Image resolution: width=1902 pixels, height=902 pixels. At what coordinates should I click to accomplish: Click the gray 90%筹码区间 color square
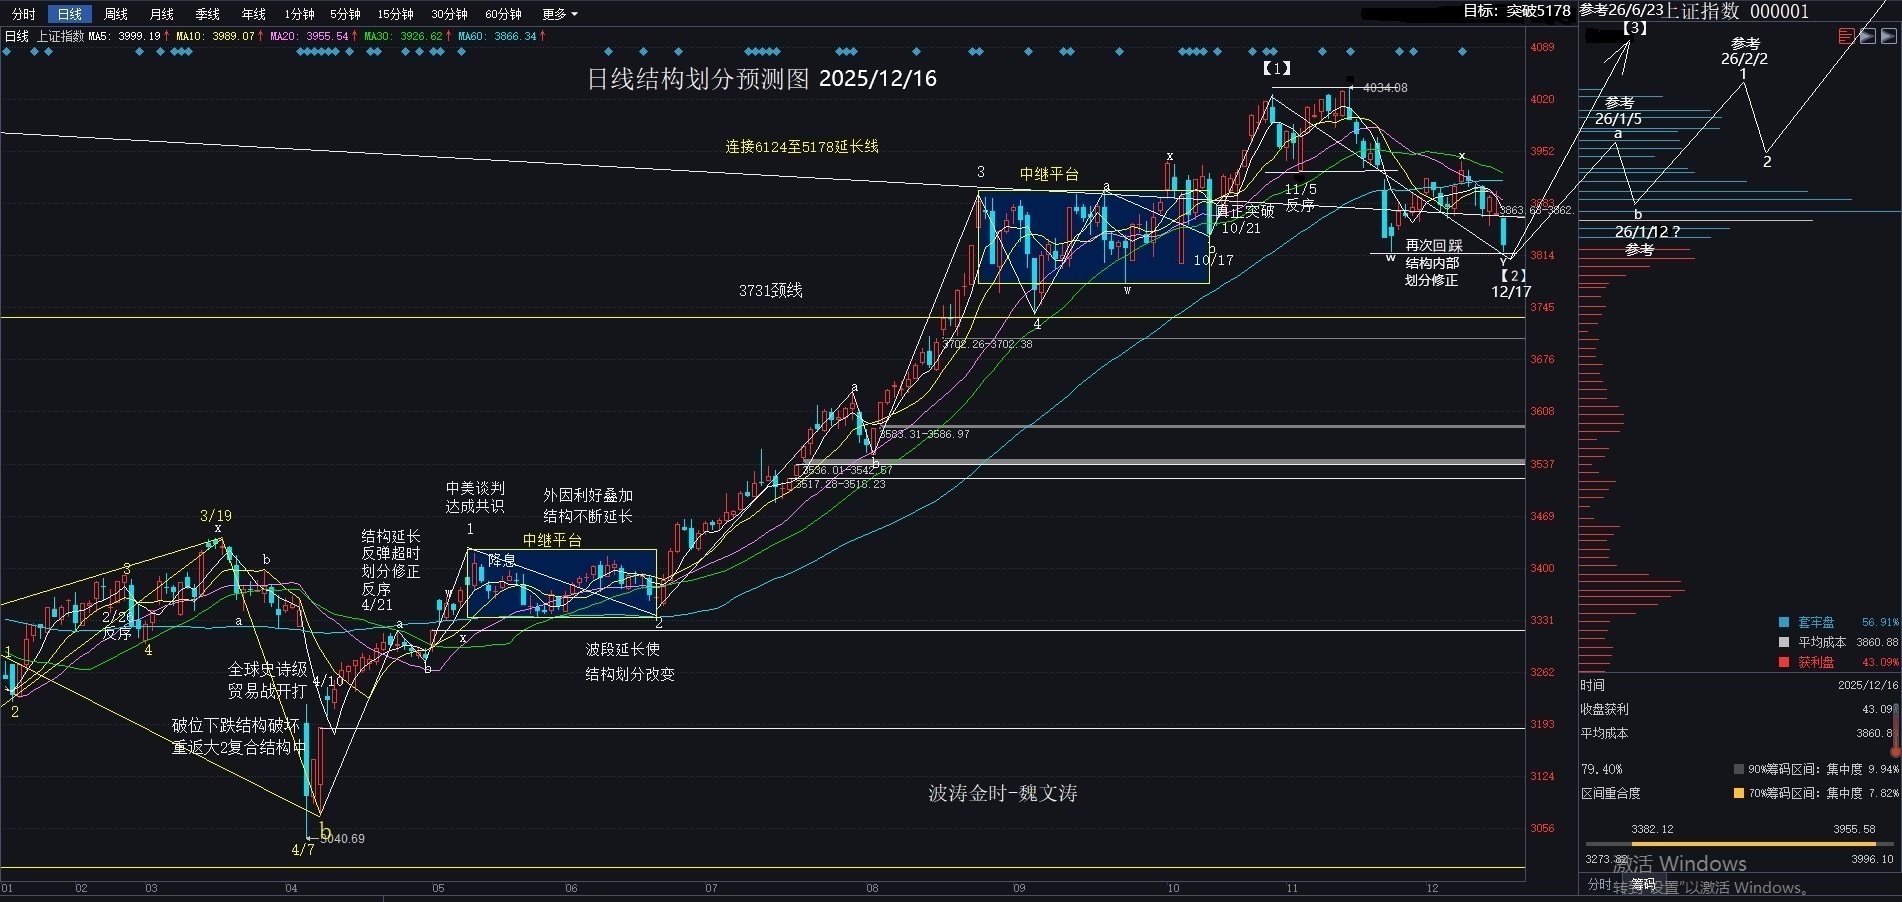click(x=1739, y=769)
